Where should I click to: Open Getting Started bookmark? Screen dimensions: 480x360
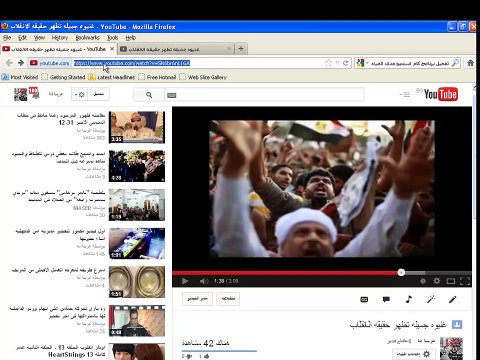tap(63, 77)
